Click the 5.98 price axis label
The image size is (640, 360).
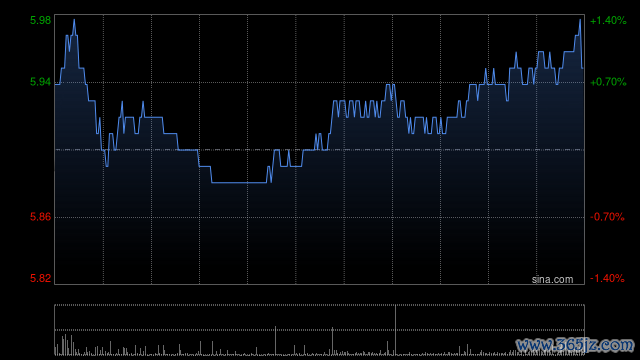(40, 20)
